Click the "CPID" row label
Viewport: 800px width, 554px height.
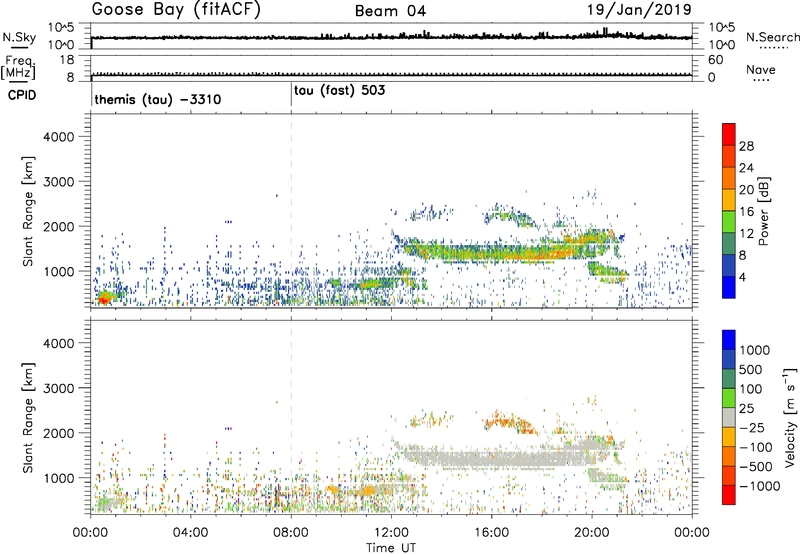[x=22, y=95]
